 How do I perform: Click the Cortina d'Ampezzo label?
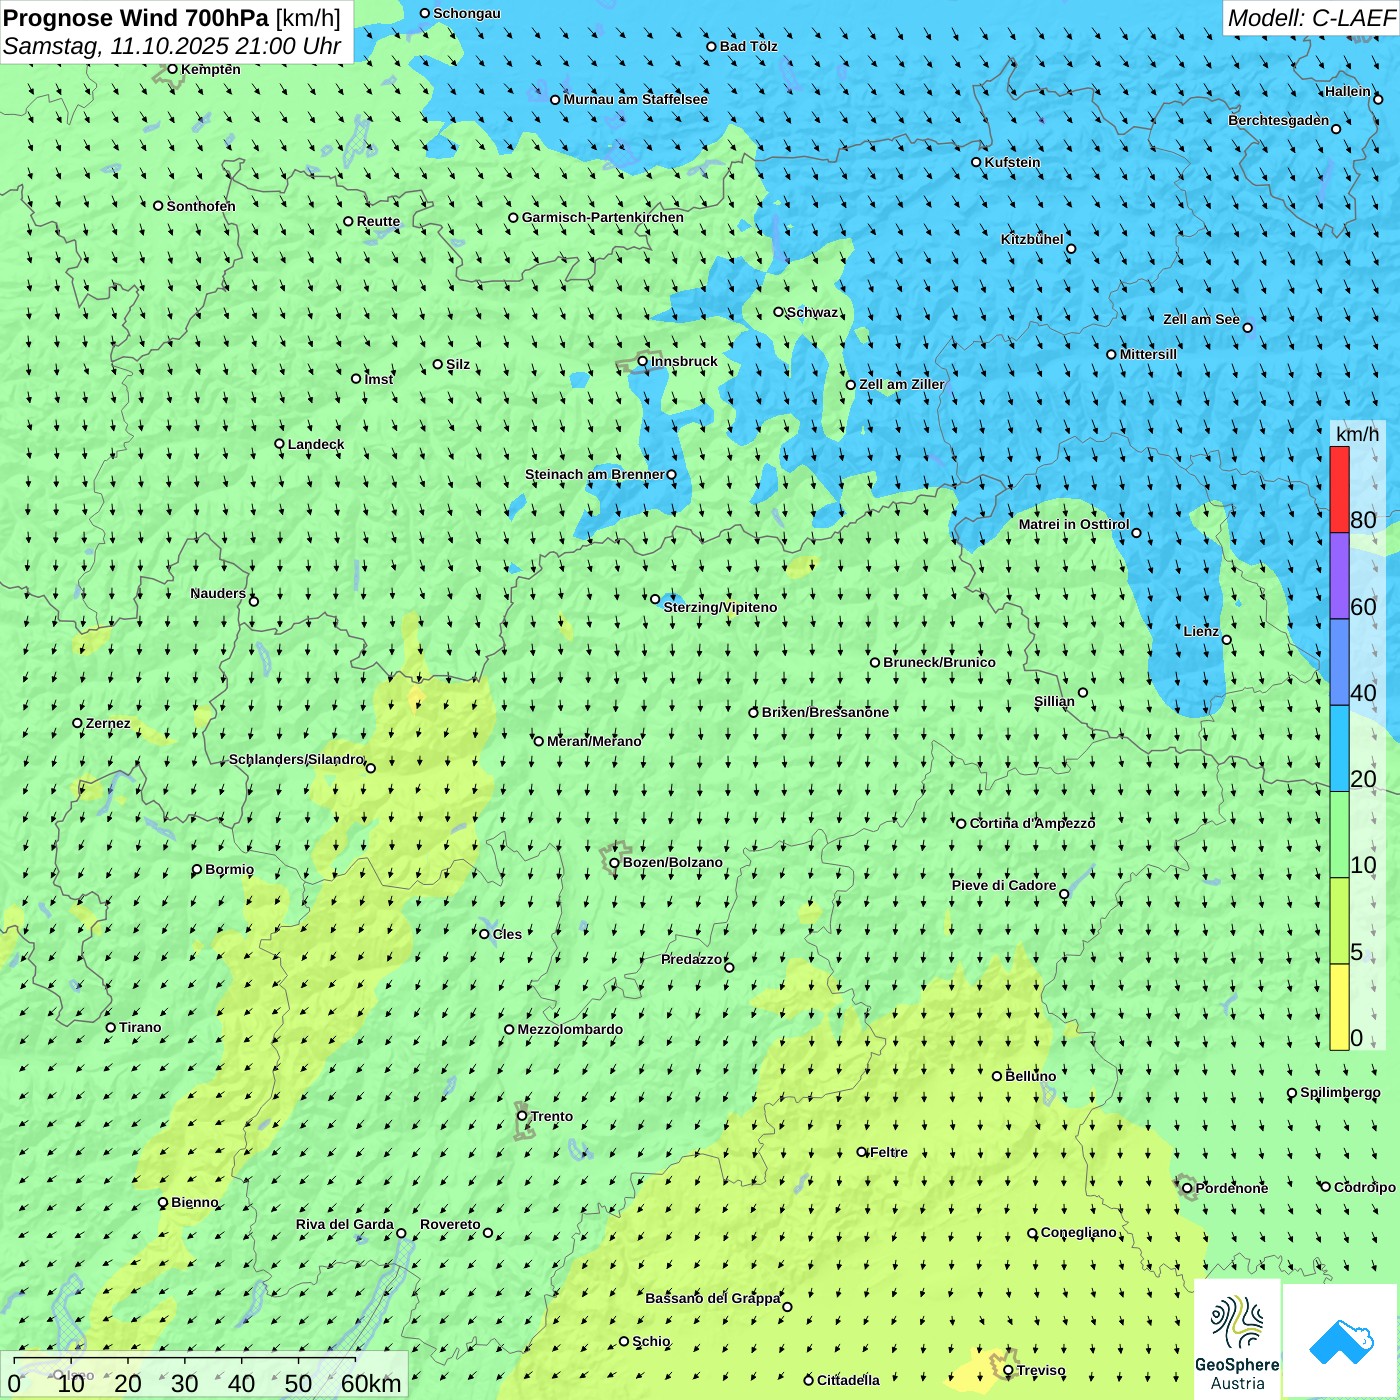[1032, 823]
